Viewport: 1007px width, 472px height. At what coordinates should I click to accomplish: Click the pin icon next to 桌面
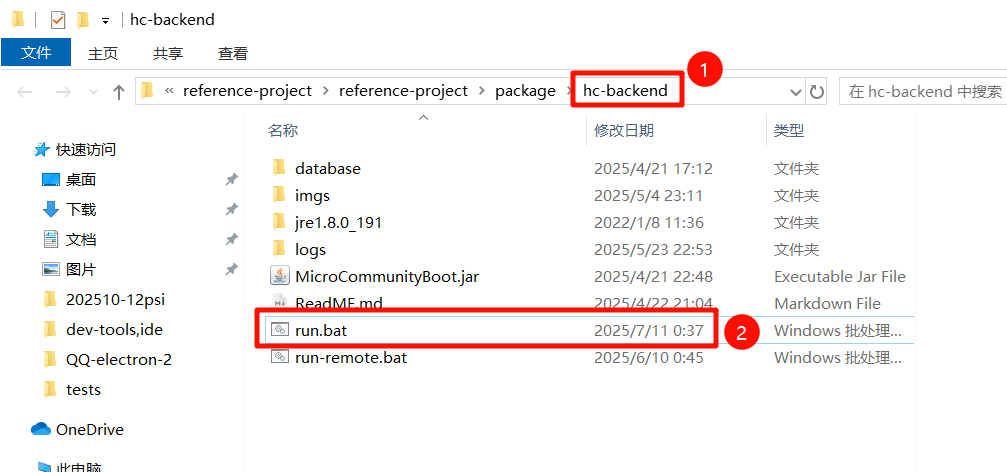click(x=231, y=180)
